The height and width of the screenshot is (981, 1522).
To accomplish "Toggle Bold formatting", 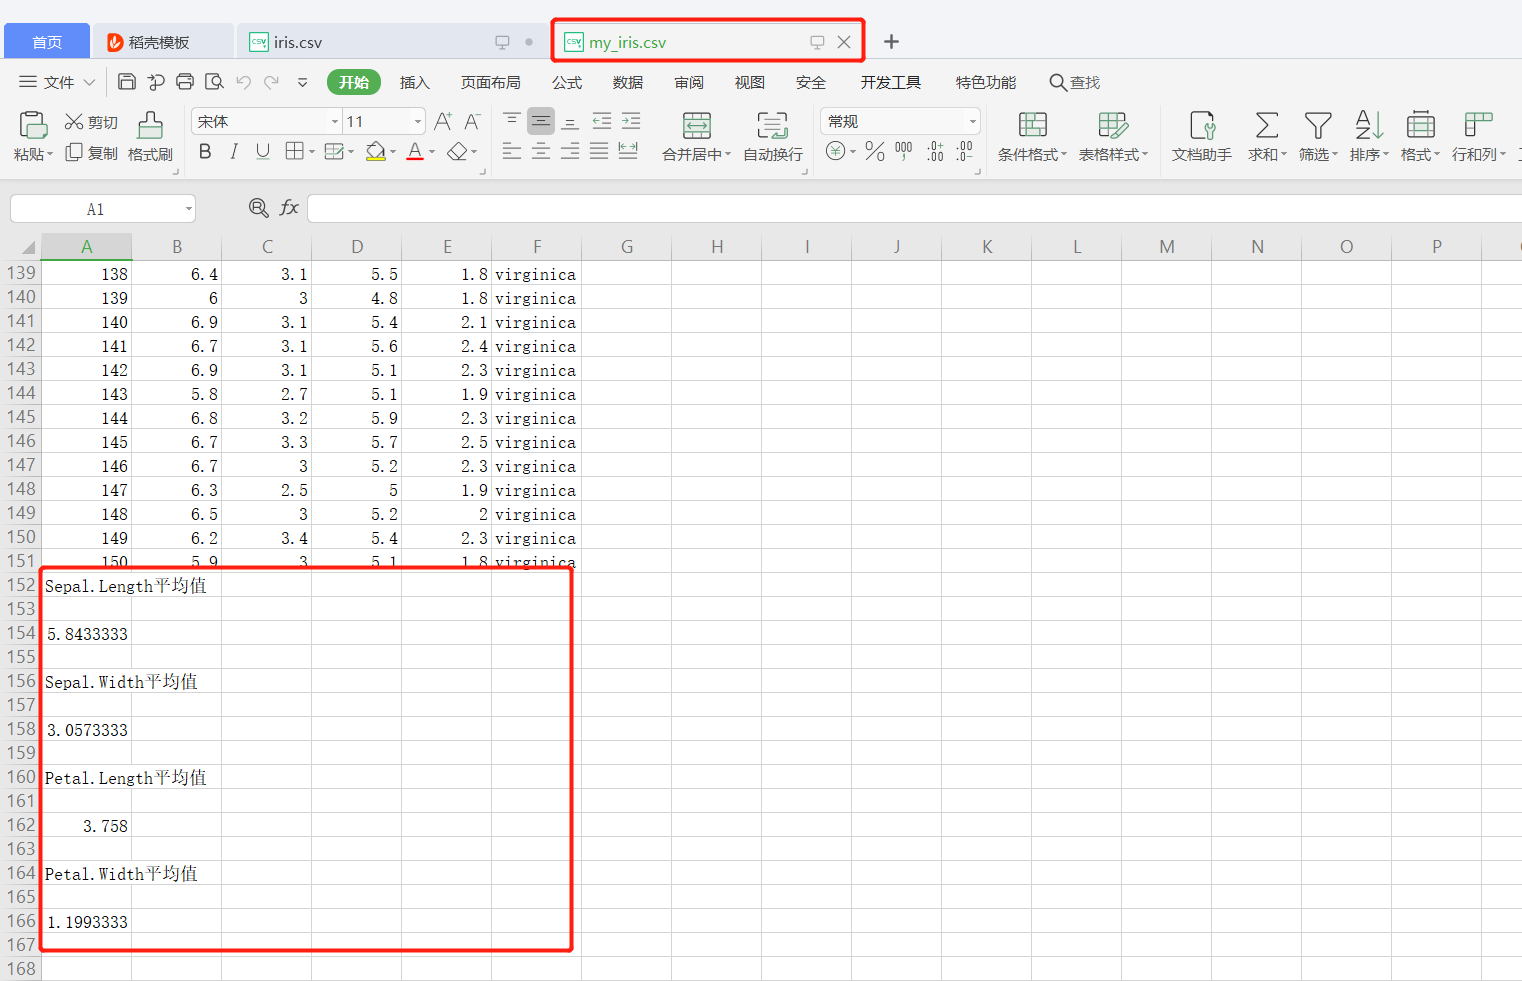I will coord(205,151).
